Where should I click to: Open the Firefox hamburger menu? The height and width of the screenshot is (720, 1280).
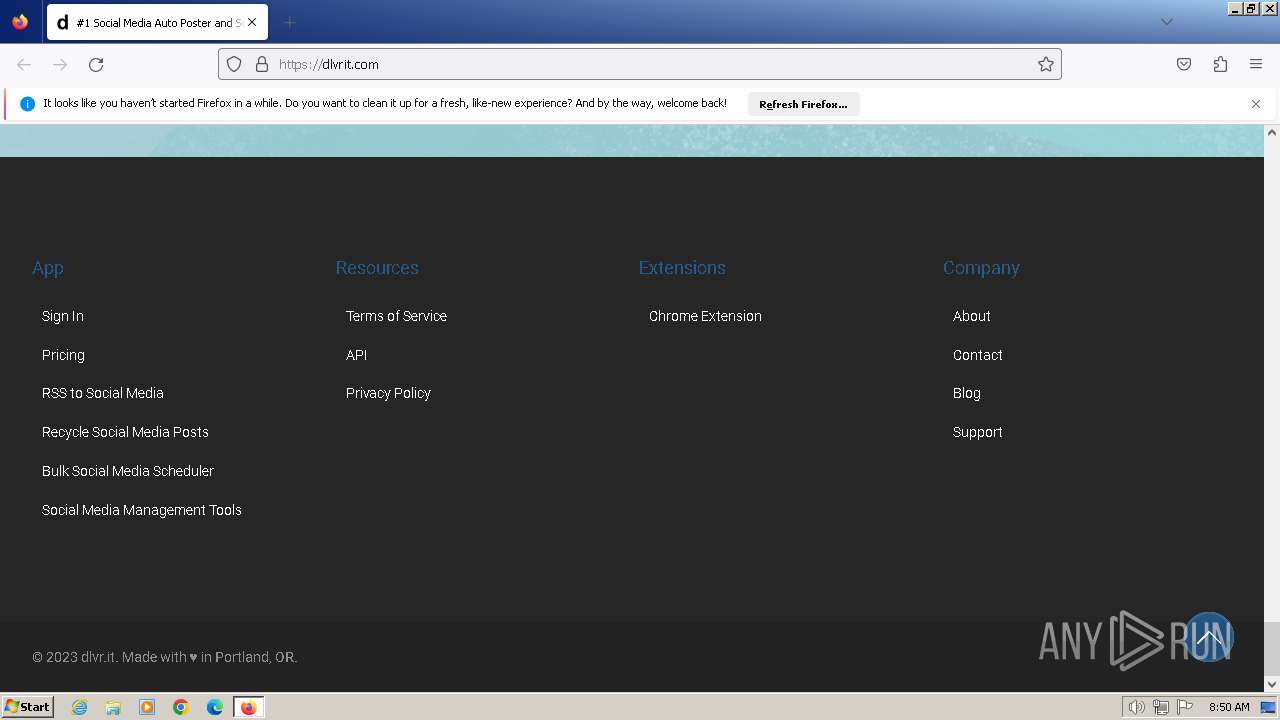coord(1256,64)
